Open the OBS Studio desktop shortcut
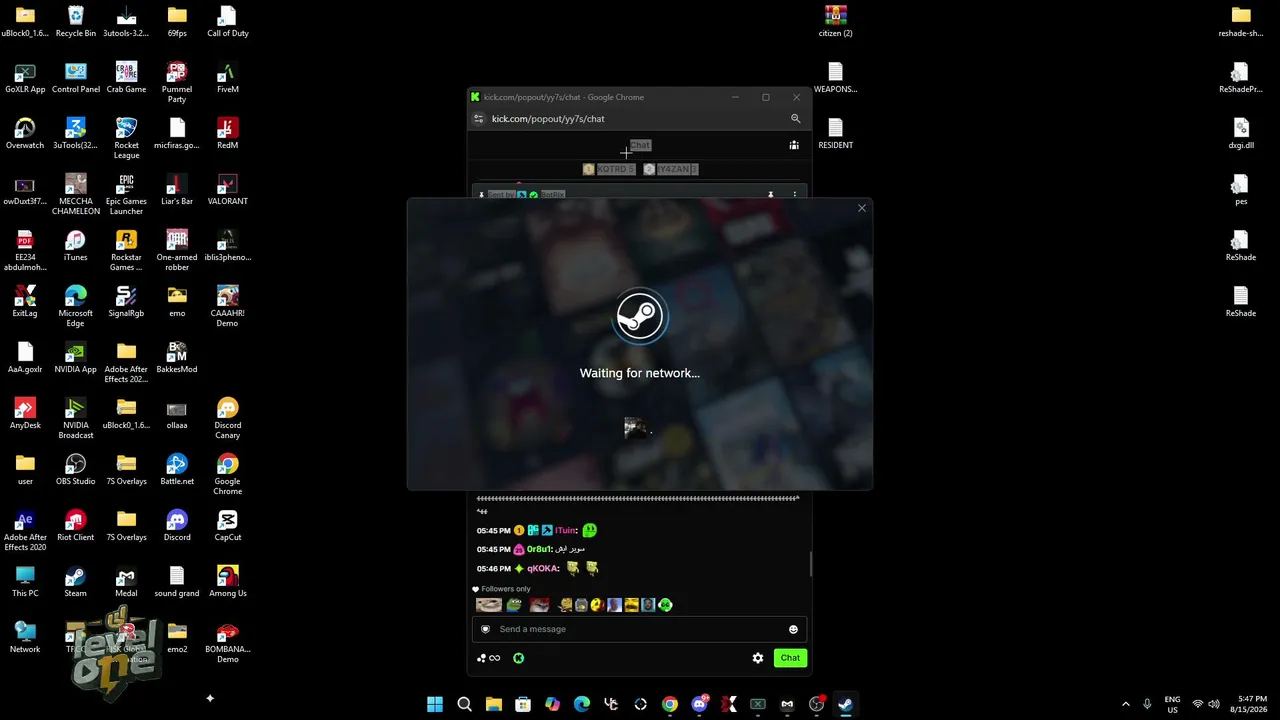The height and width of the screenshot is (720, 1280). pos(76,469)
